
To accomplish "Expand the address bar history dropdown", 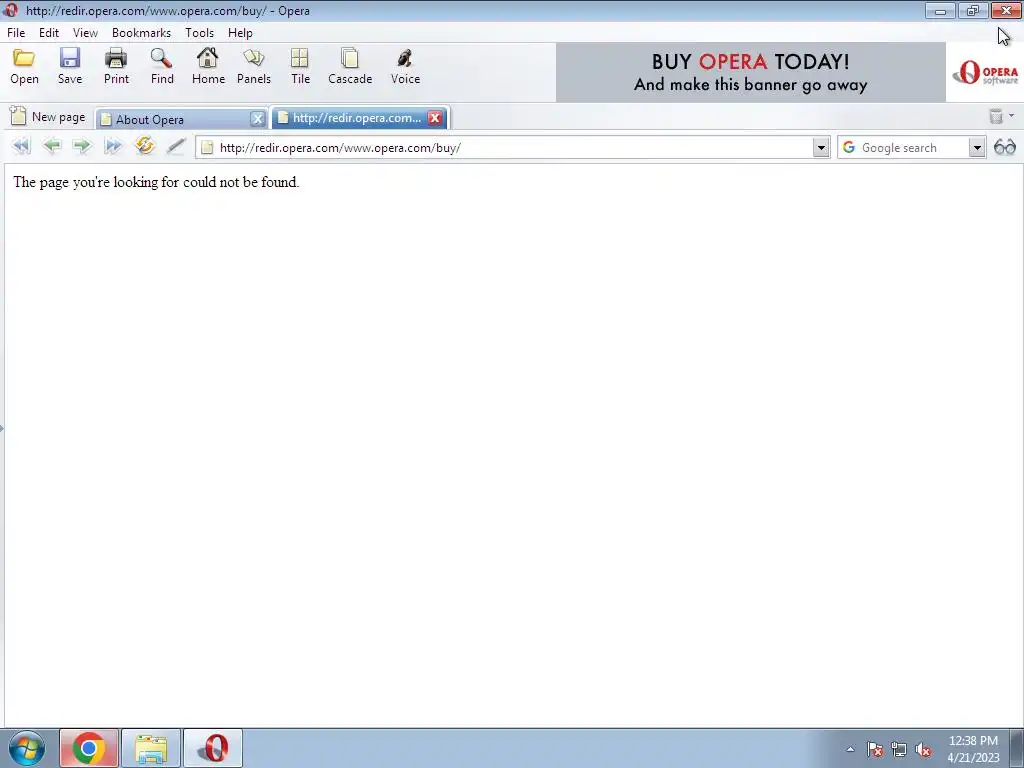I will [821, 148].
